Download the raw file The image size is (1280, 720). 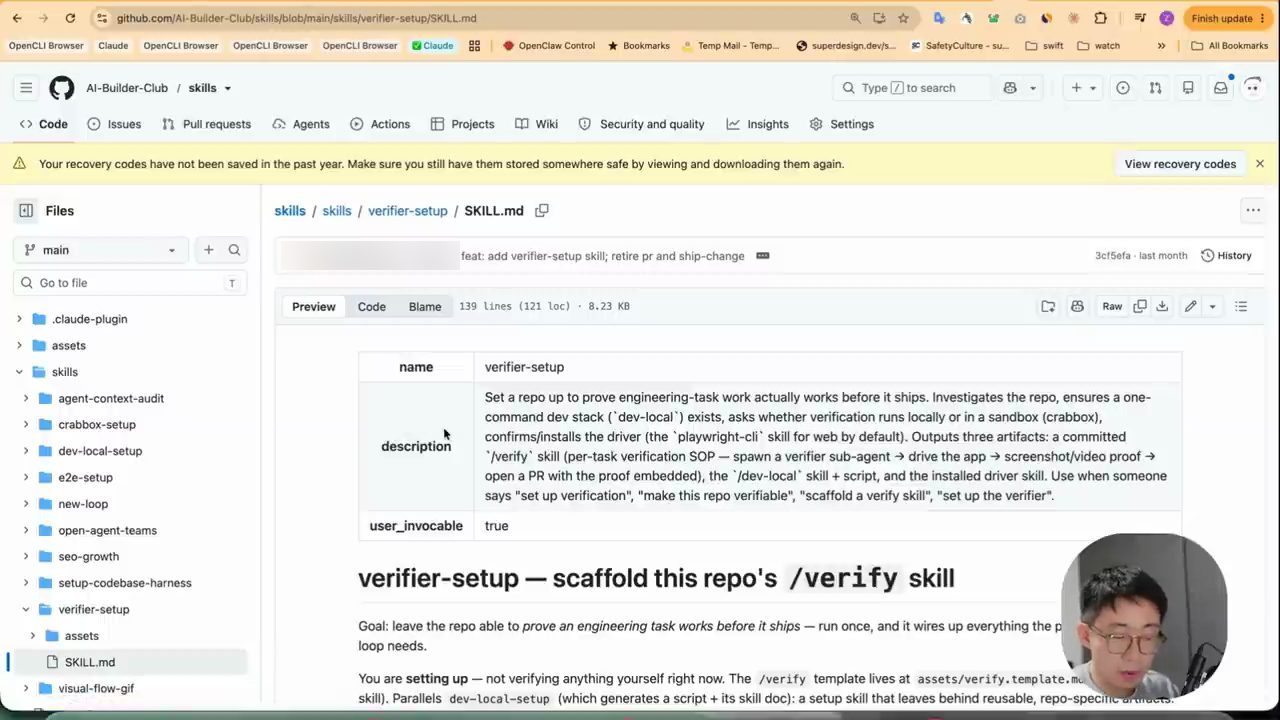point(1162,307)
